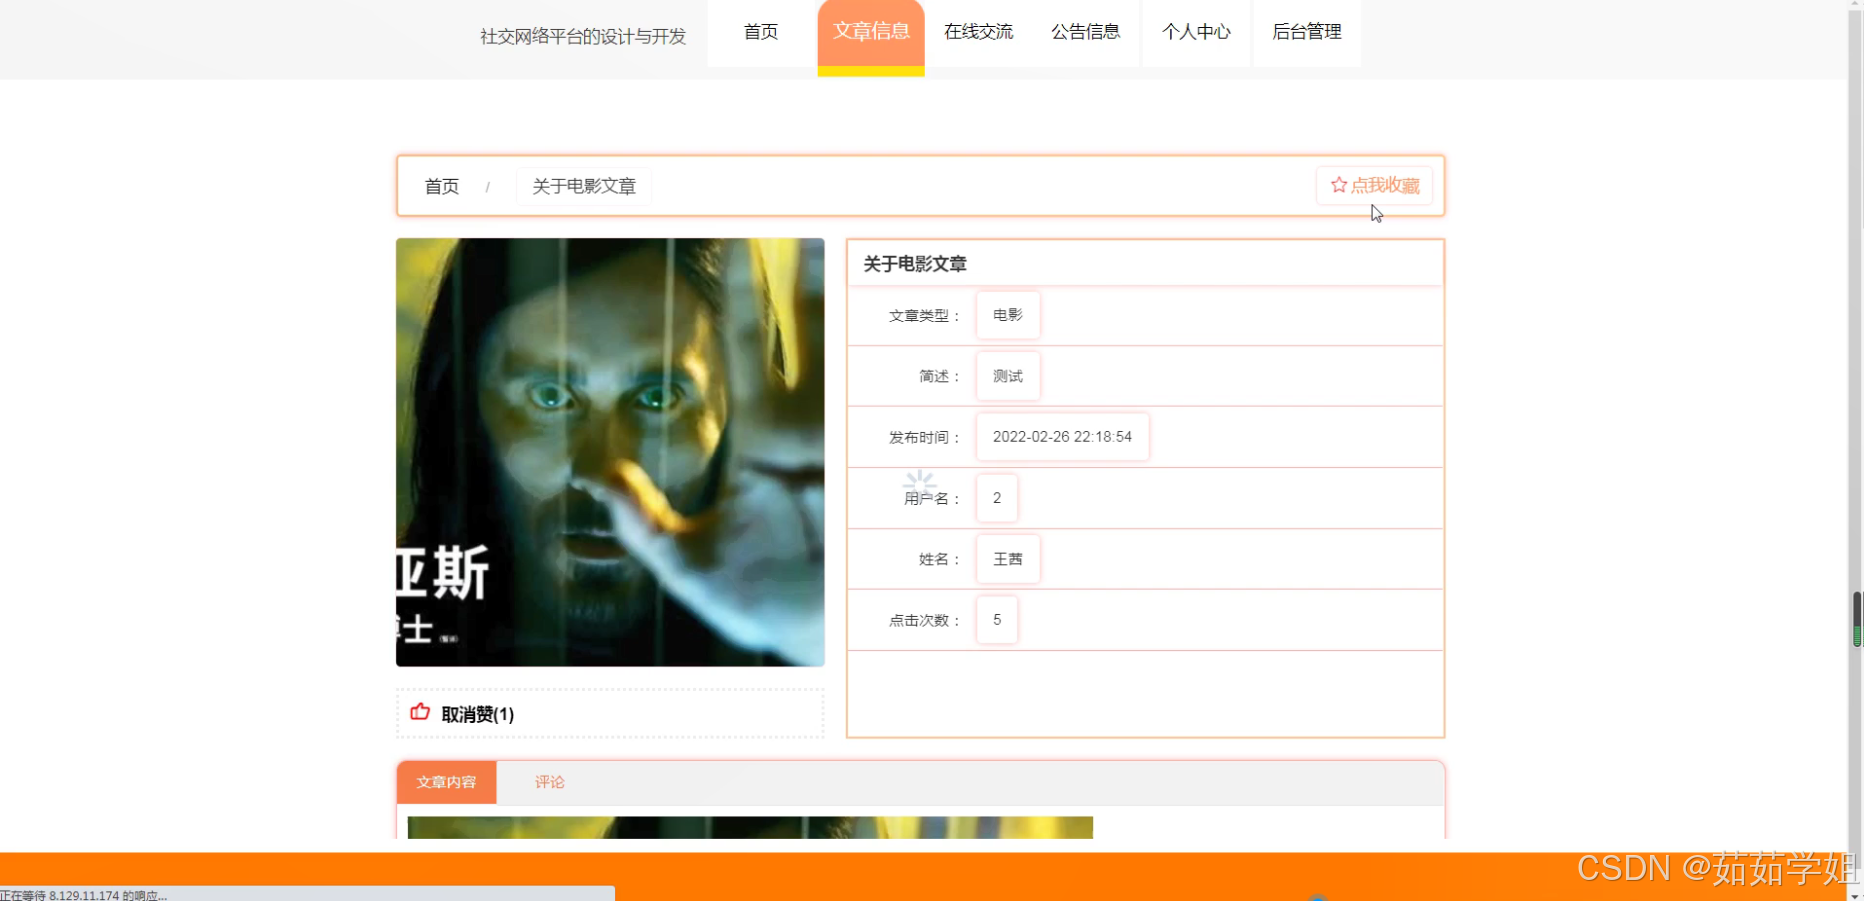
Task: Open 个人中心 in the navigation bar
Action: 1196,32
